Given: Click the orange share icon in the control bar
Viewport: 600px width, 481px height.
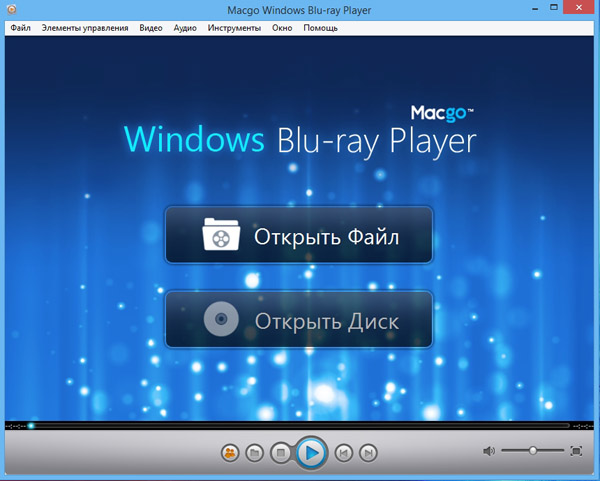Looking at the screenshot, I should point(230,453).
